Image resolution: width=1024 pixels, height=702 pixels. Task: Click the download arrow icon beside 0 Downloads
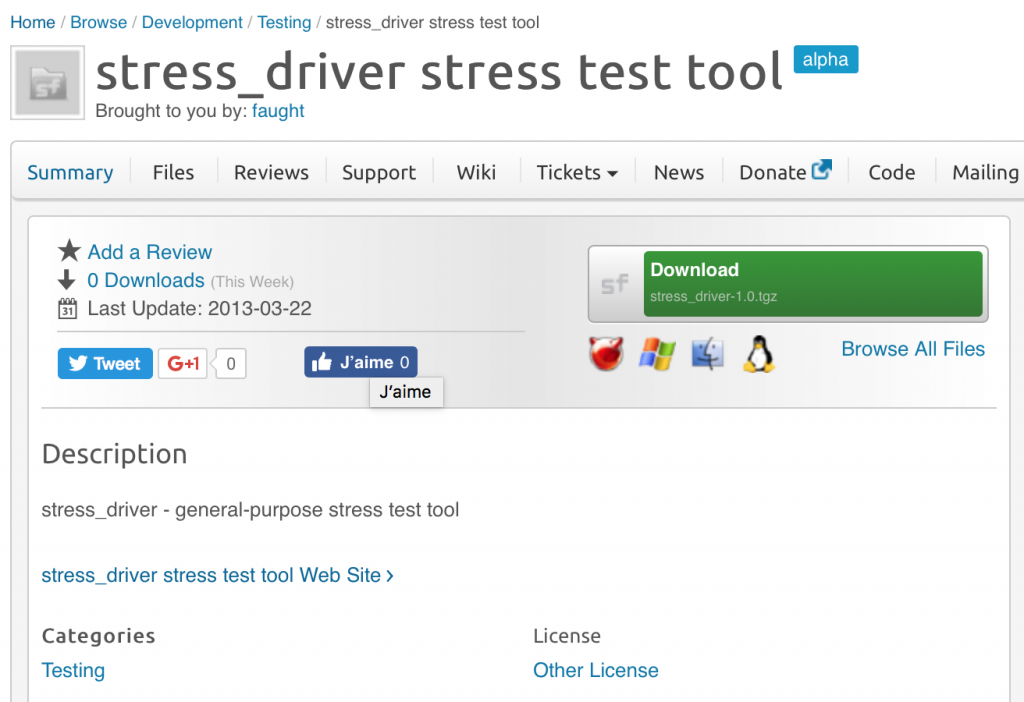66,279
